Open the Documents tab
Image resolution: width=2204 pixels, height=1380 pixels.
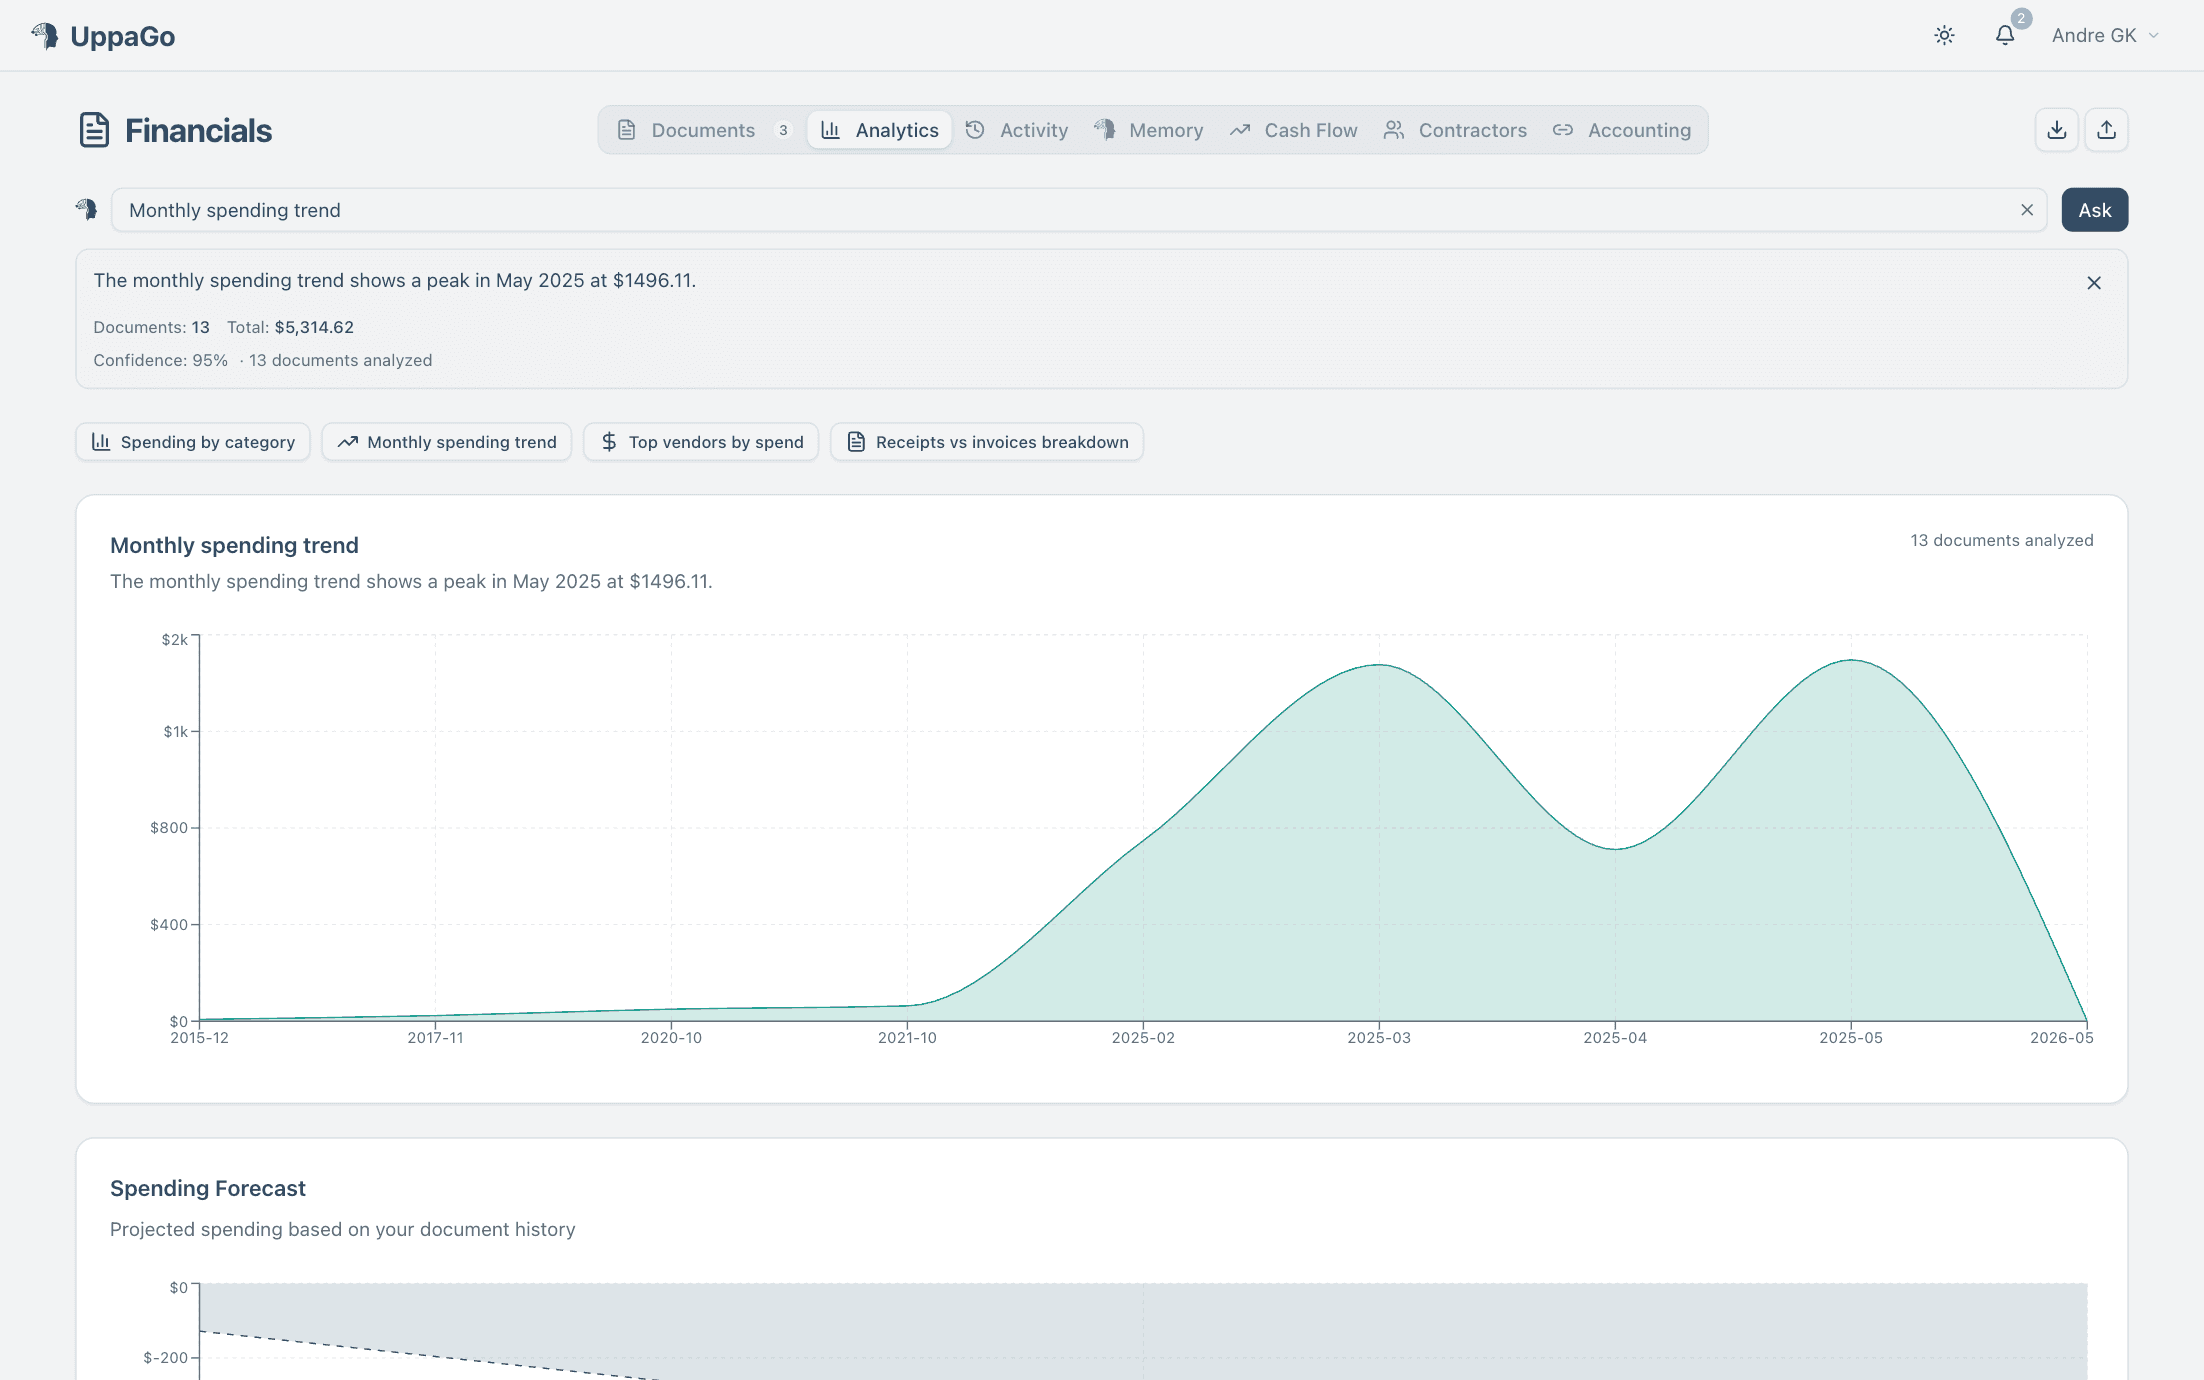click(x=704, y=130)
